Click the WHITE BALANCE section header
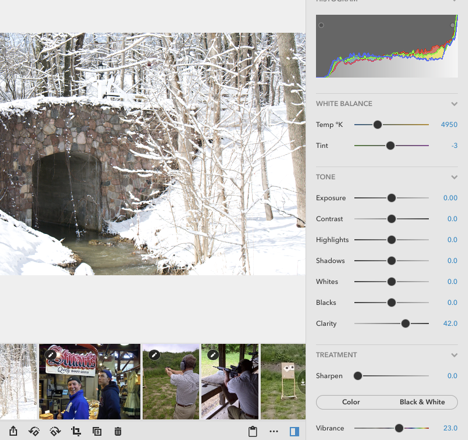 (x=344, y=104)
